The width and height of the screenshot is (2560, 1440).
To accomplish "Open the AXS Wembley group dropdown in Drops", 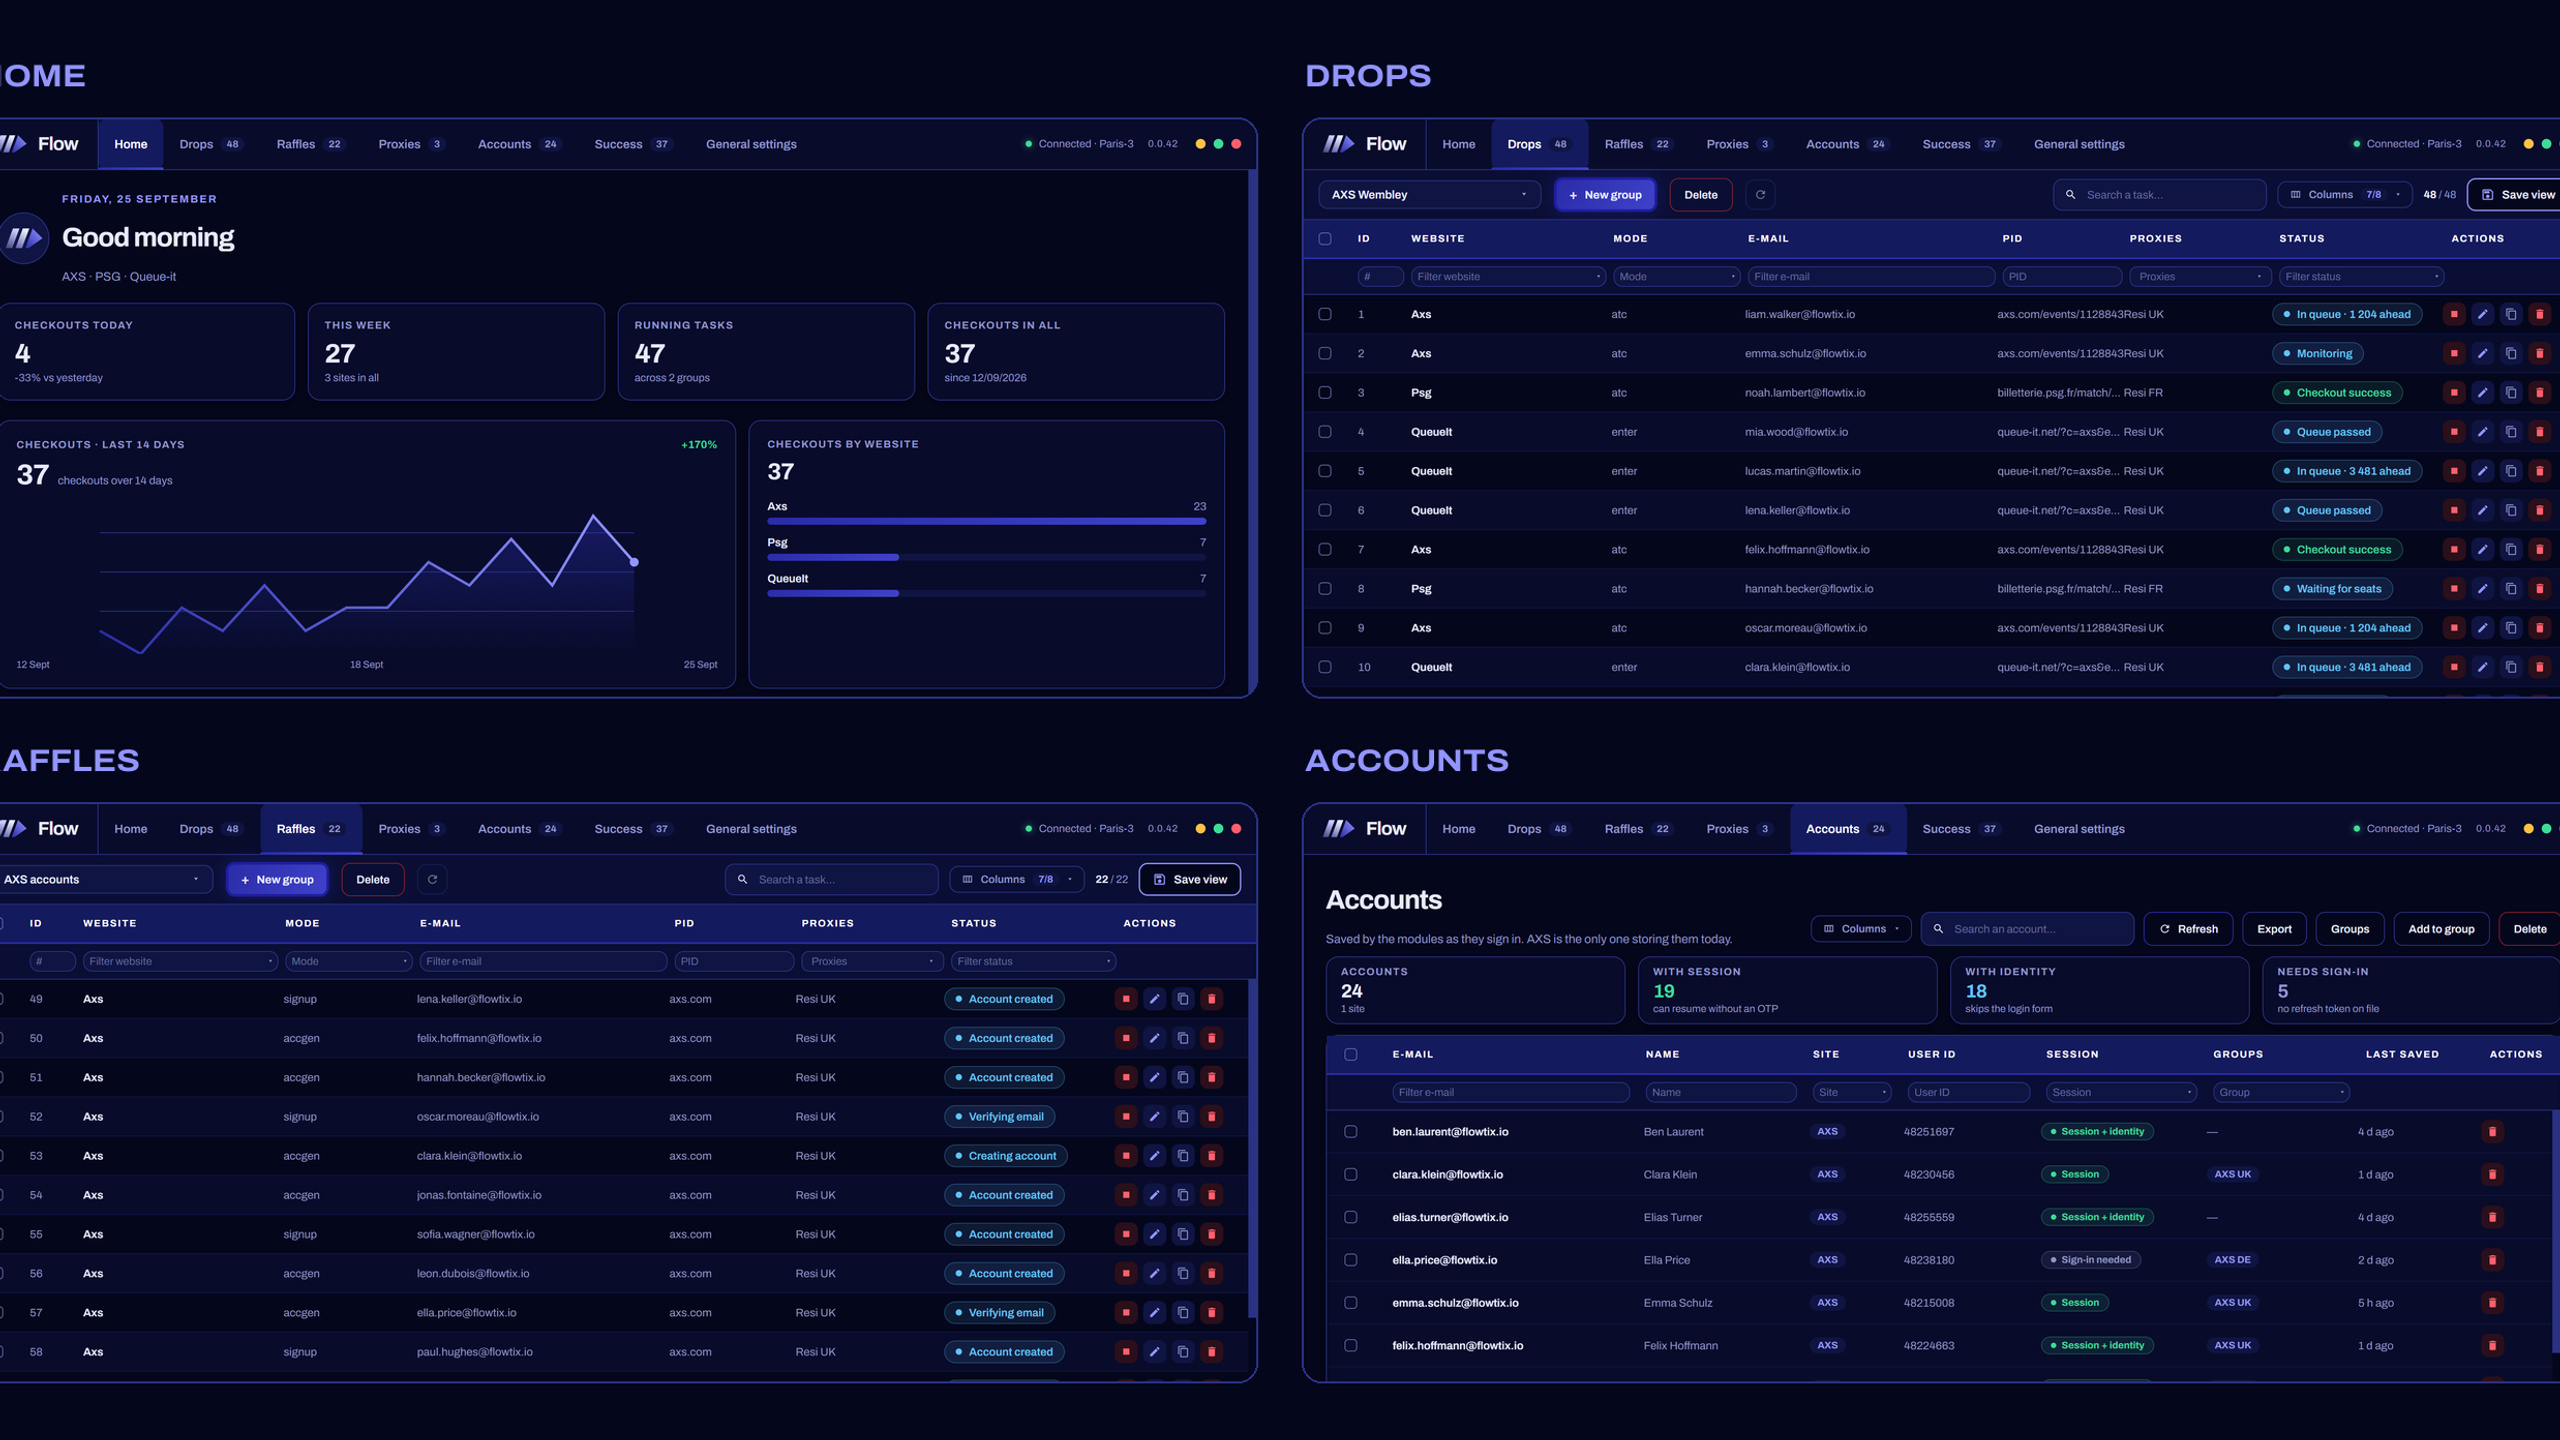I will (1429, 195).
